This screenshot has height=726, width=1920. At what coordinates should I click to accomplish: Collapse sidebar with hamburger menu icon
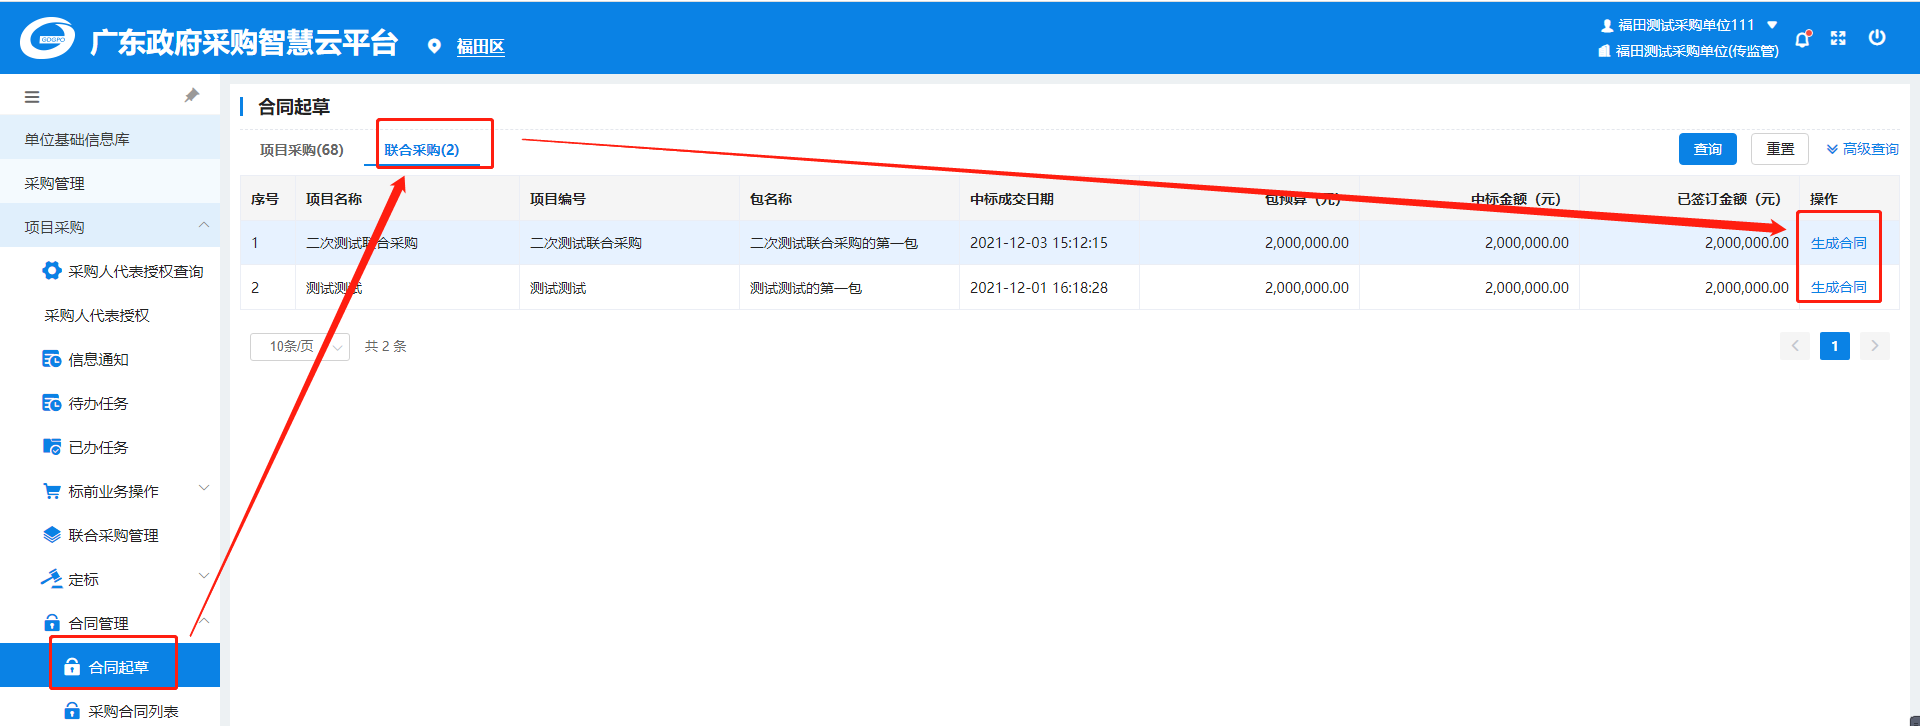coord(32,97)
